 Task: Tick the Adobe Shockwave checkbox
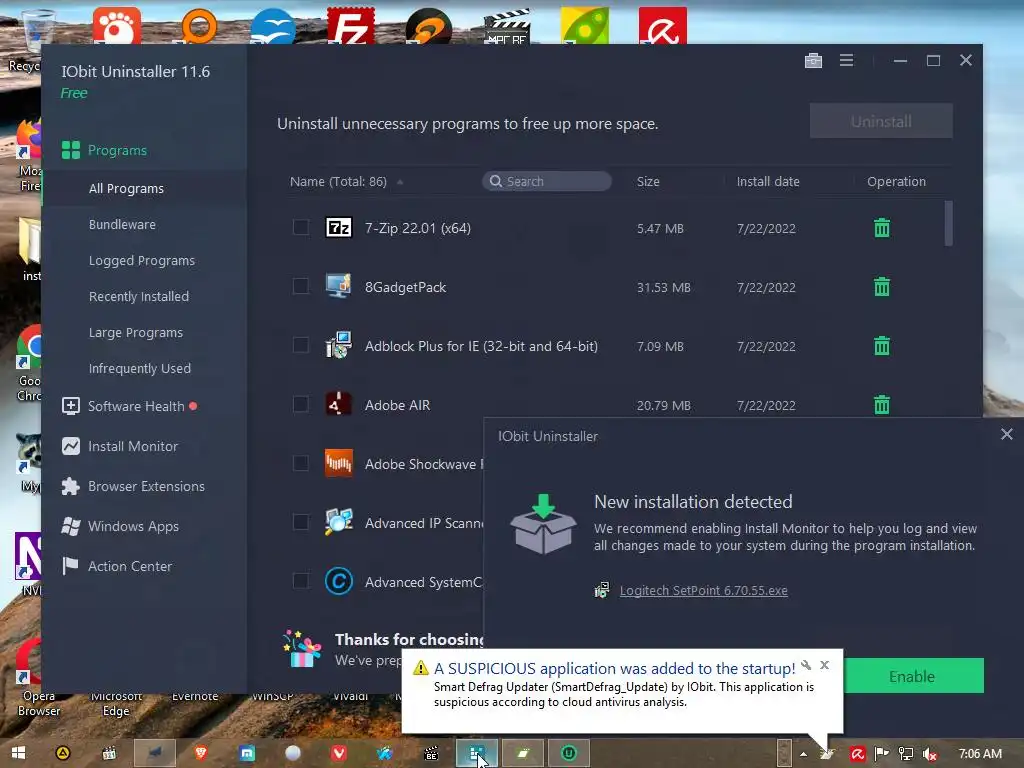(x=300, y=463)
